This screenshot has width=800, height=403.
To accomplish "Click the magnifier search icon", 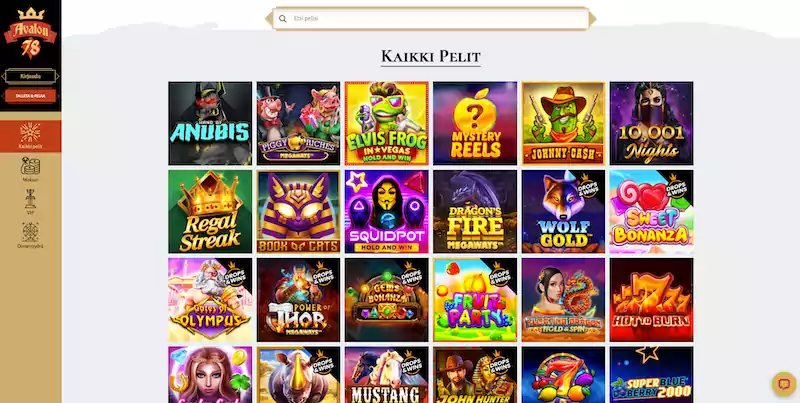I will coord(283,19).
